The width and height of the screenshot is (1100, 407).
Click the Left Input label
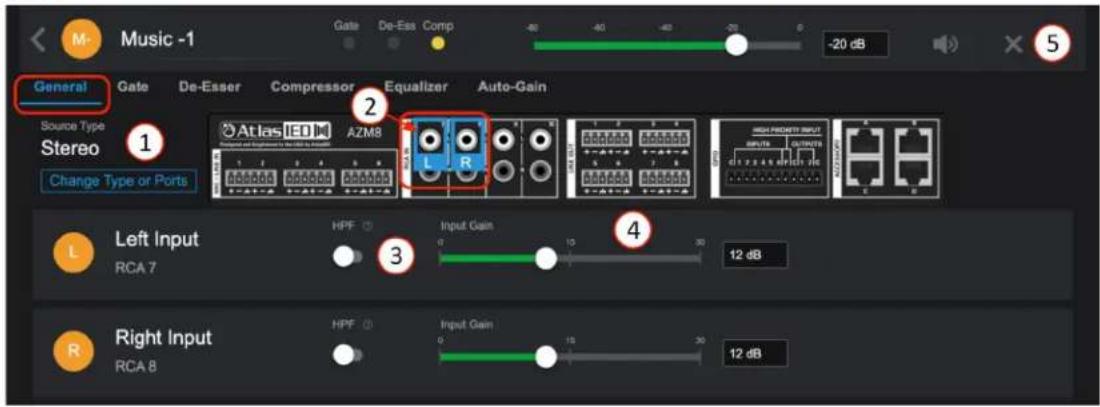point(157,239)
